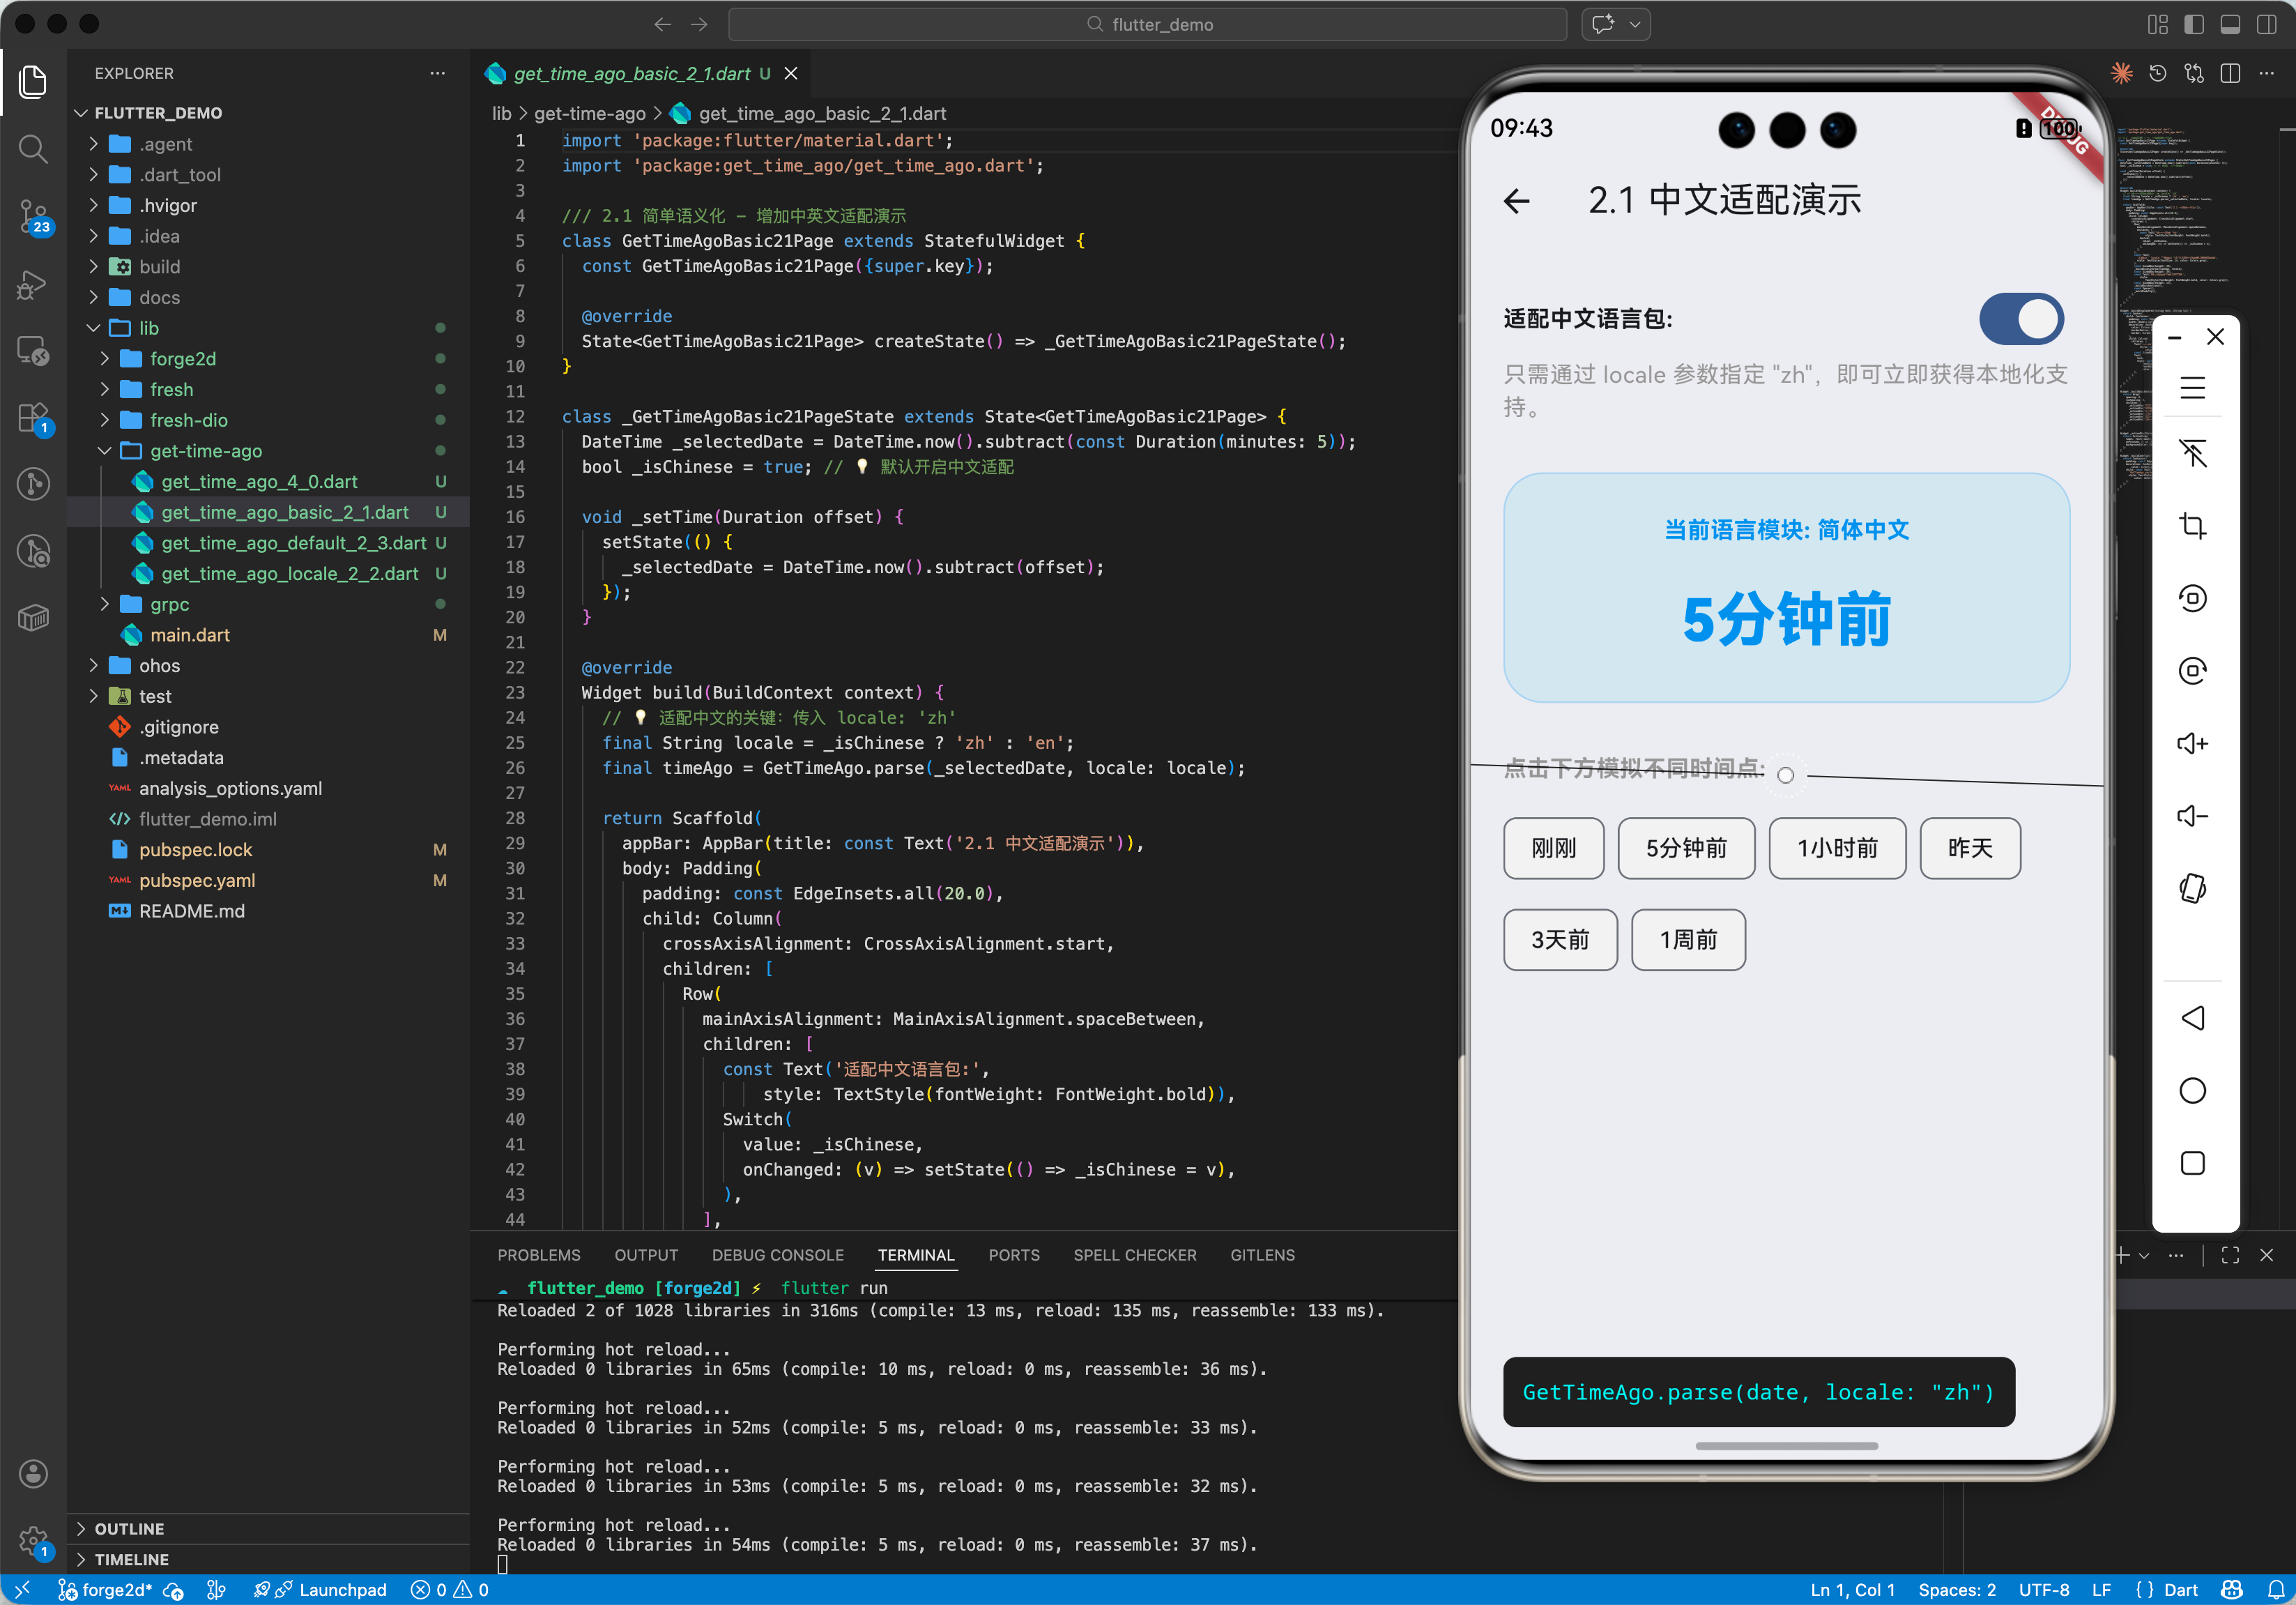This screenshot has height=1605, width=2296.
Task: Expand the OUTLINE section
Action: tap(129, 1528)
